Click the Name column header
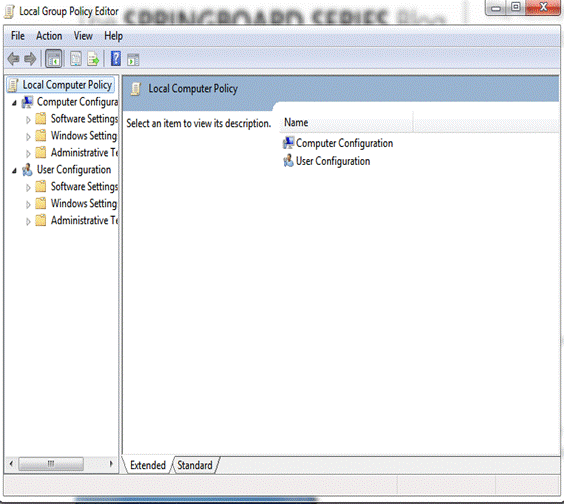 [x=346, y=122]
